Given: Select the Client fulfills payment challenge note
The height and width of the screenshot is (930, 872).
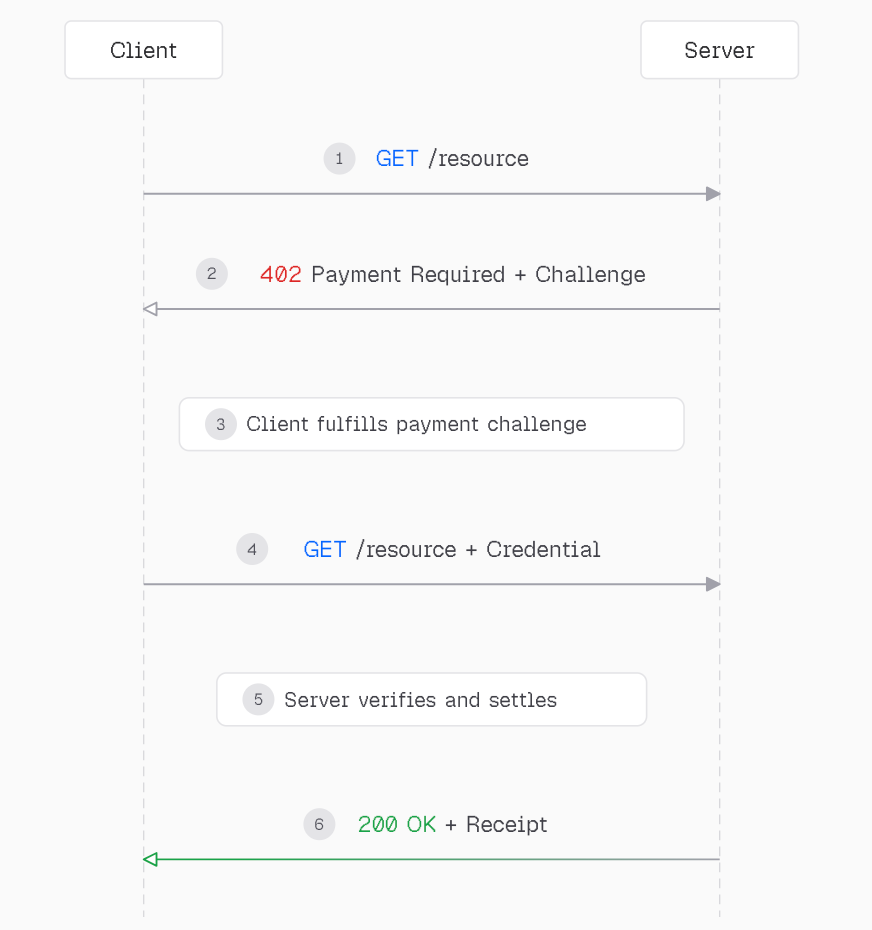Looking at the screenshot, I should click(431, 424).
